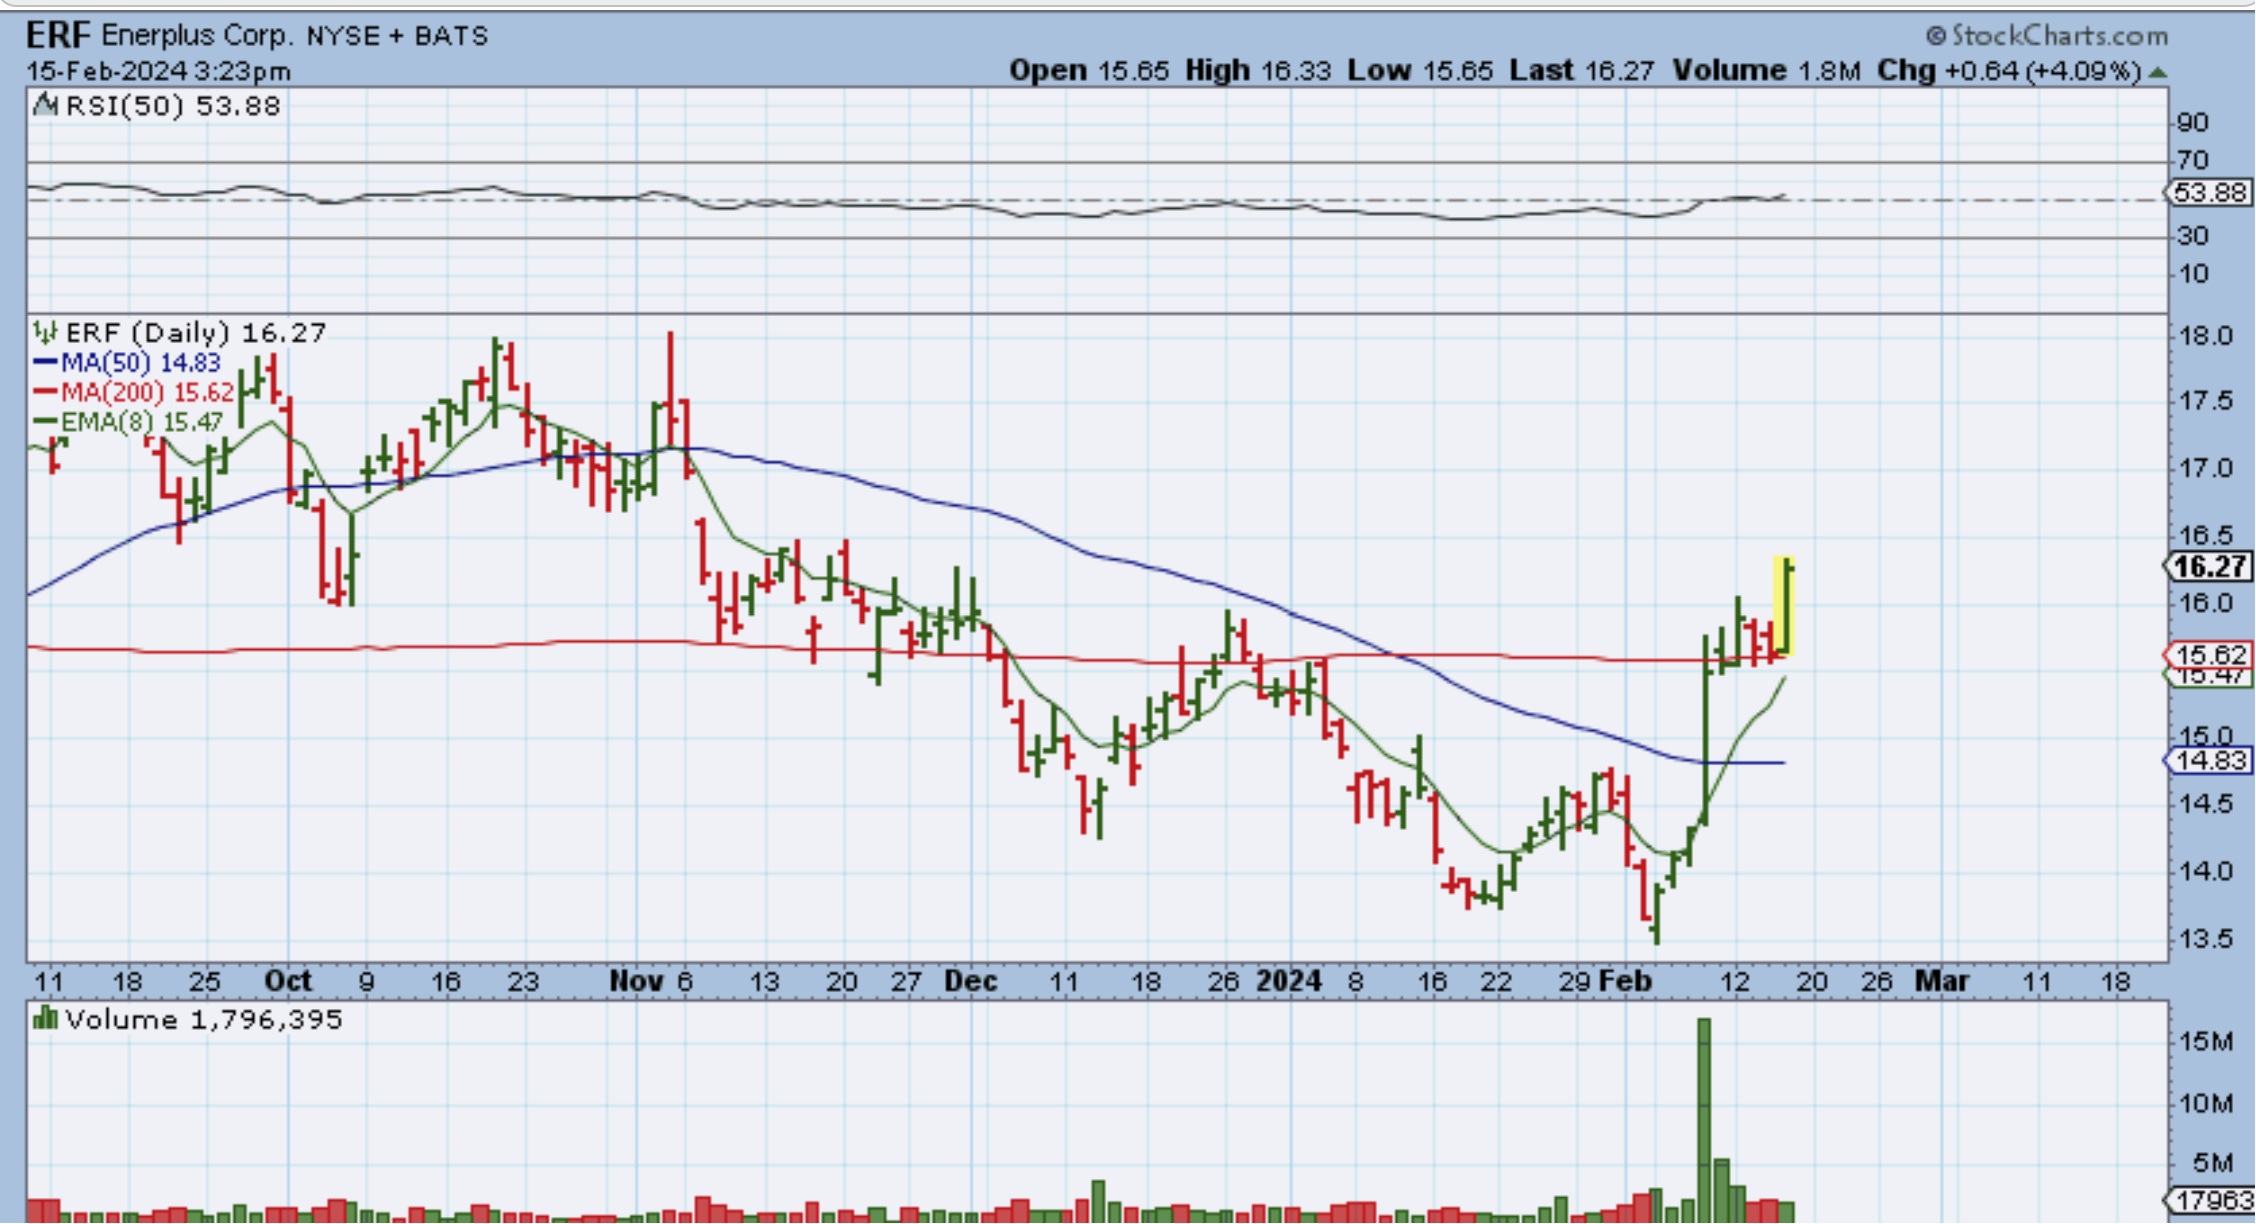Click the StockCharts.com copyright logo
Image resolution: width=2256 pixels, height=1224 pixels.
(2047, 36)
